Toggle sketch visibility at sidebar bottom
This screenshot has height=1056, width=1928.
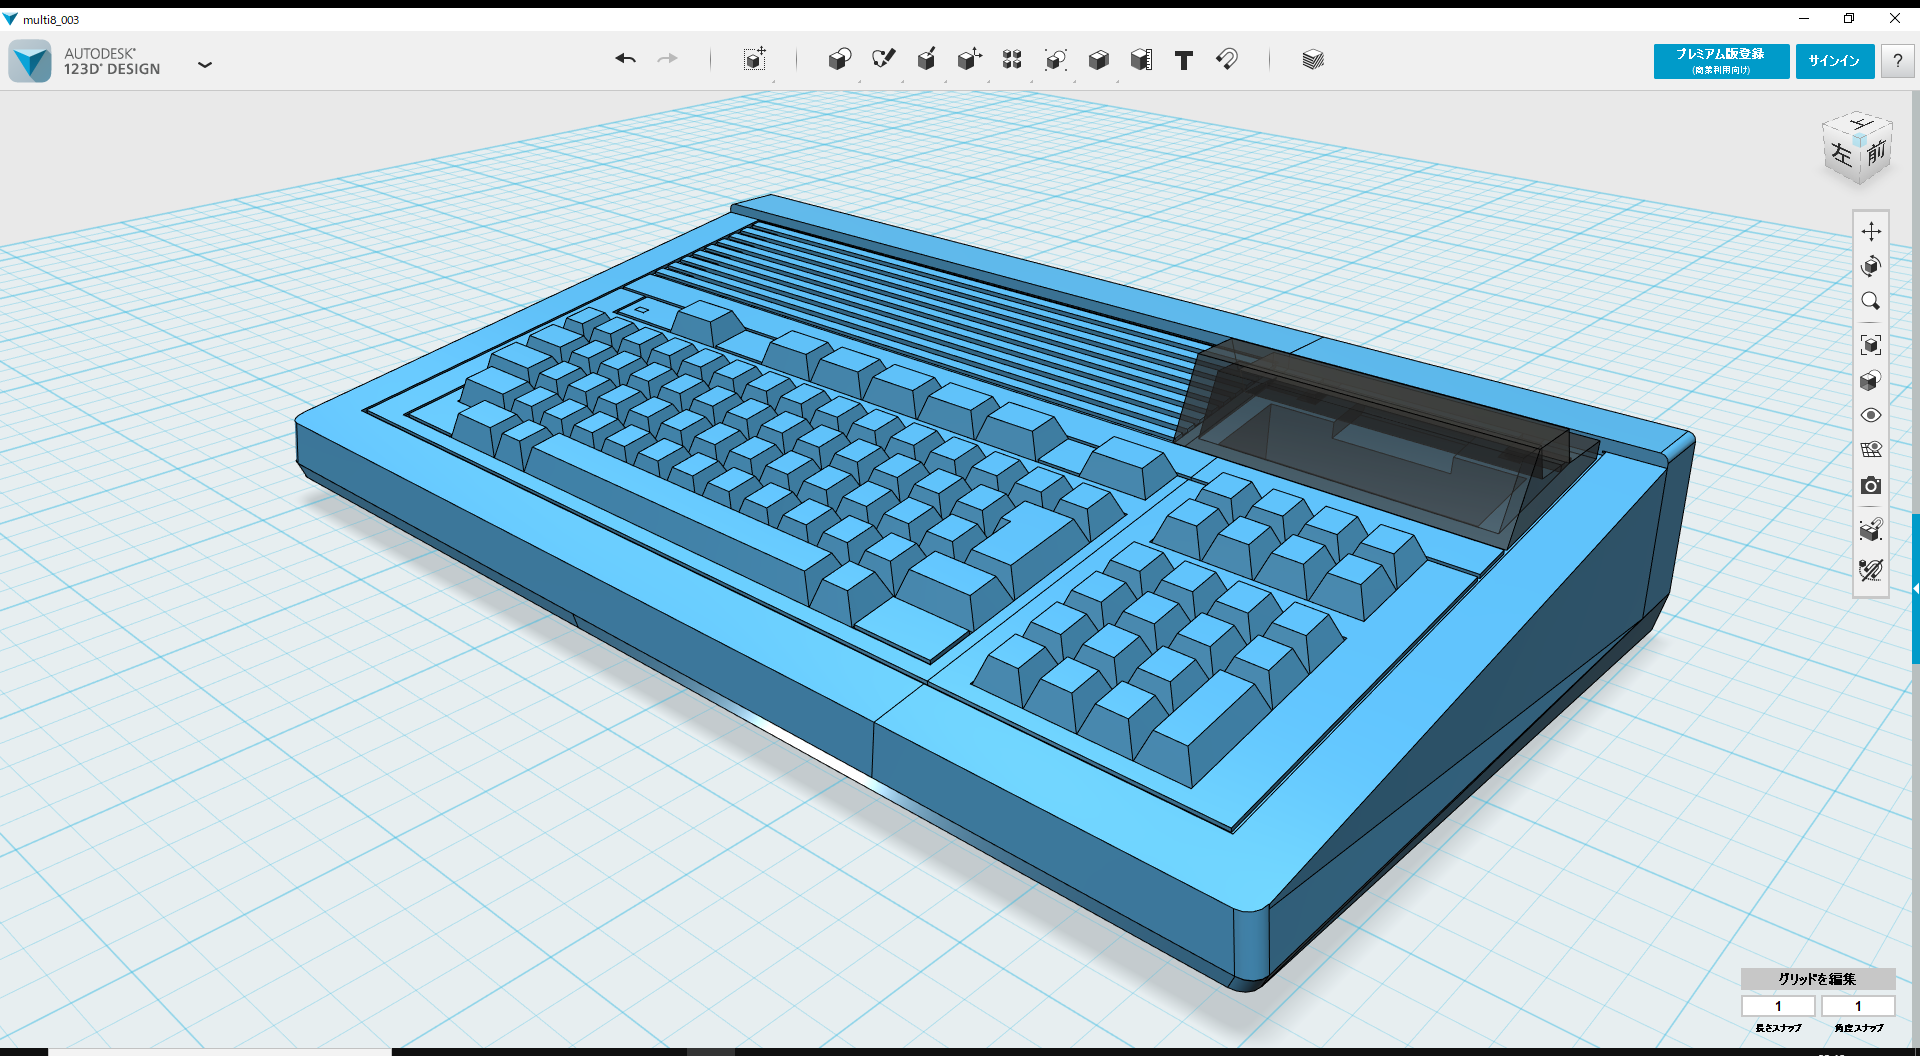pos(1871,570)
